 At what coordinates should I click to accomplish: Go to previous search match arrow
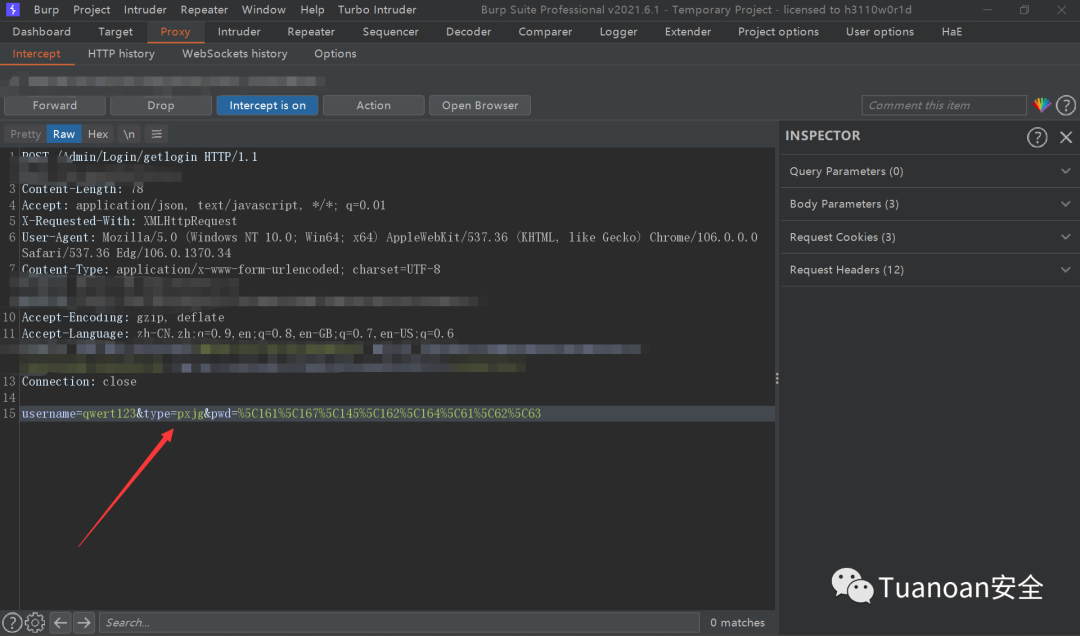pos(61,622)
